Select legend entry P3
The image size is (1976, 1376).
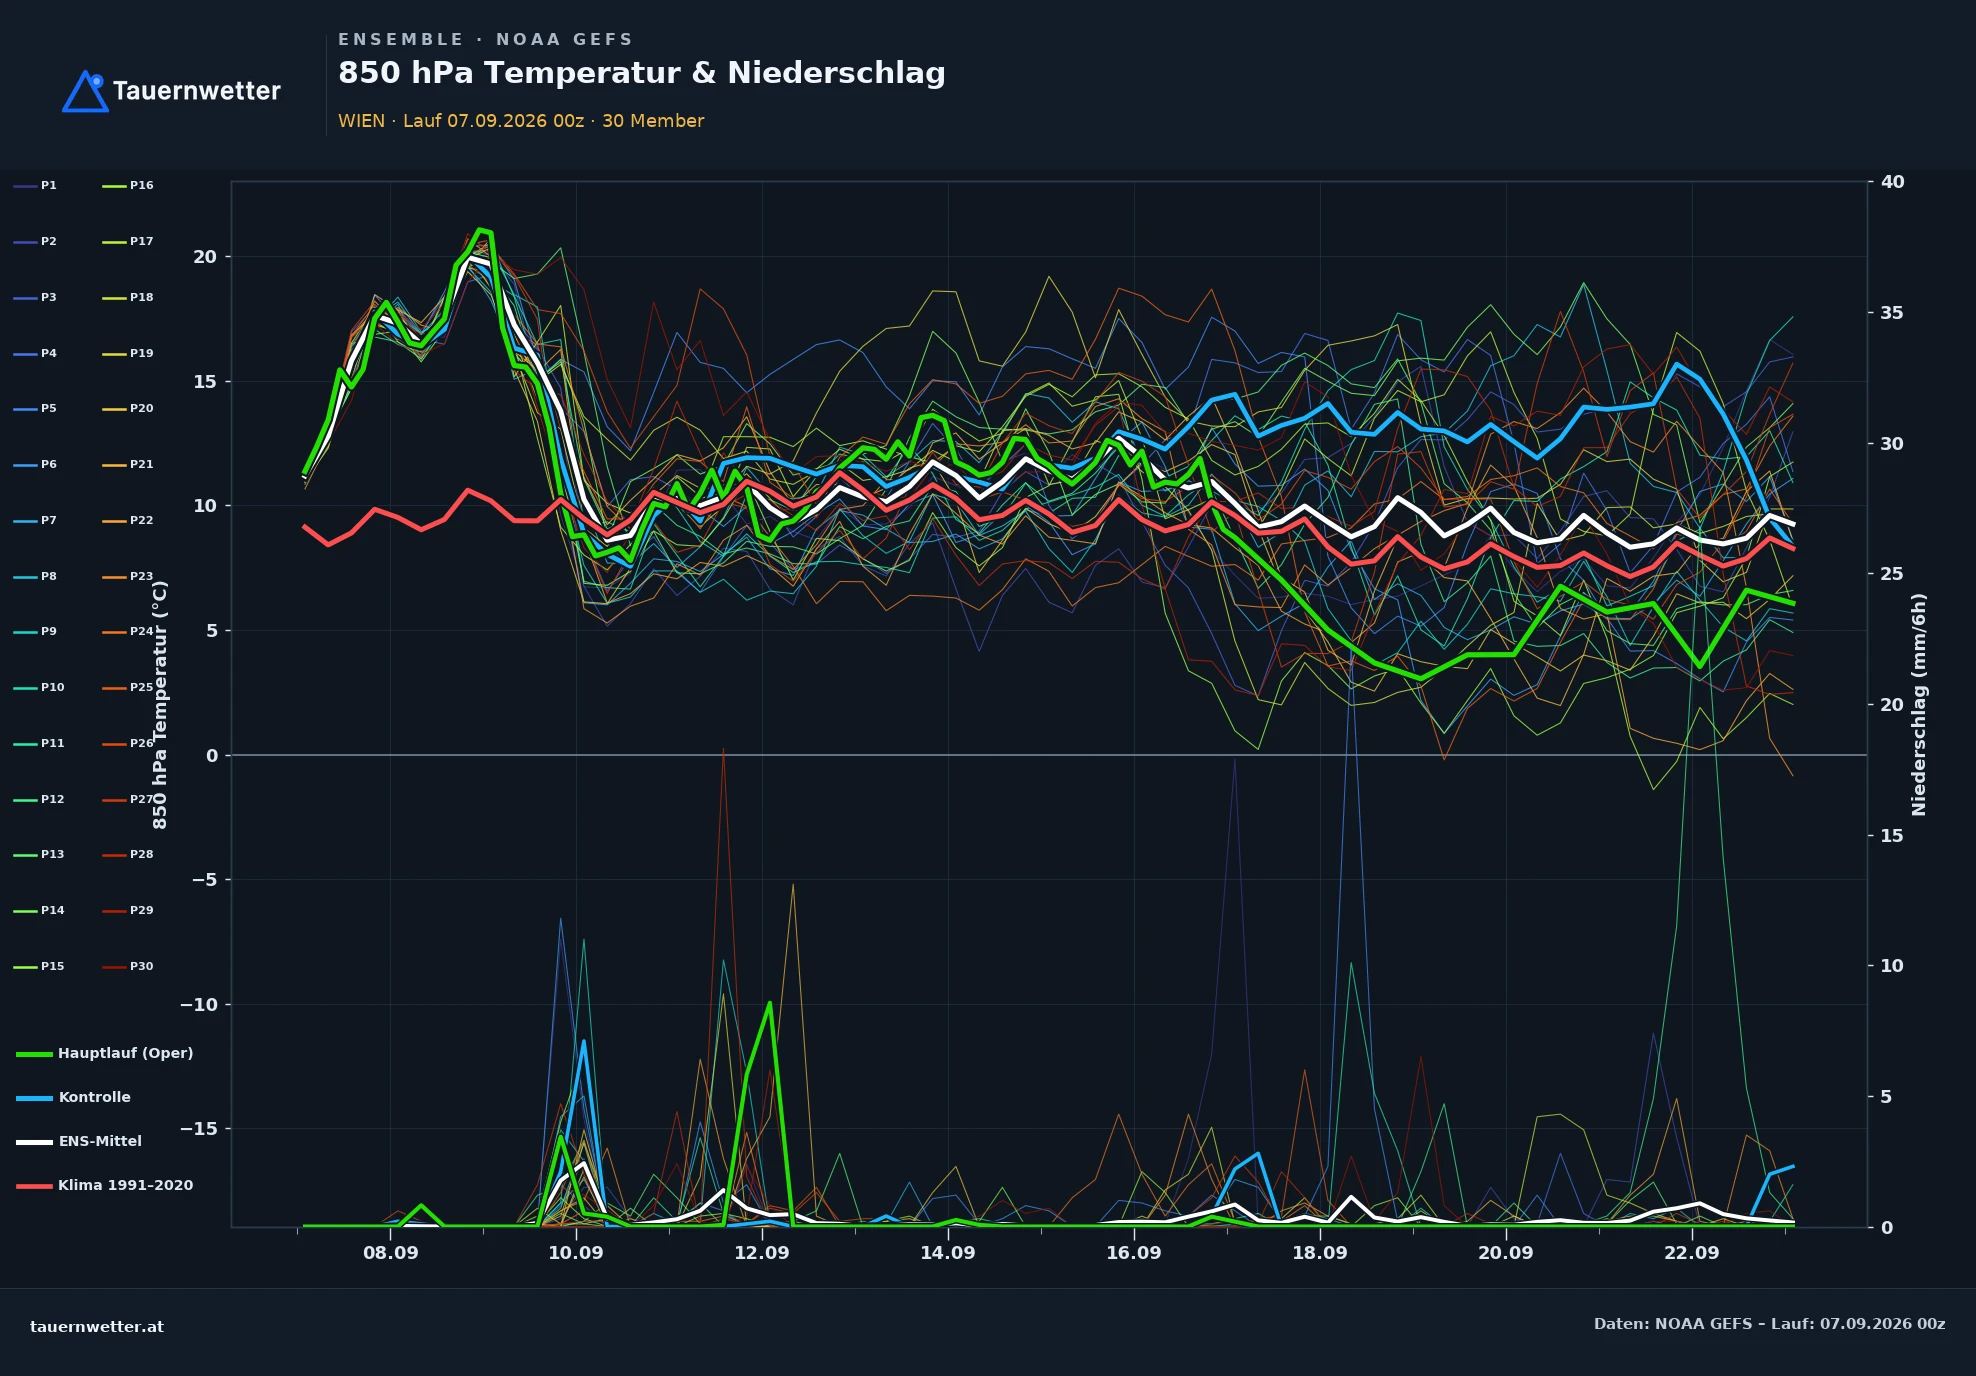coord(35,298)
